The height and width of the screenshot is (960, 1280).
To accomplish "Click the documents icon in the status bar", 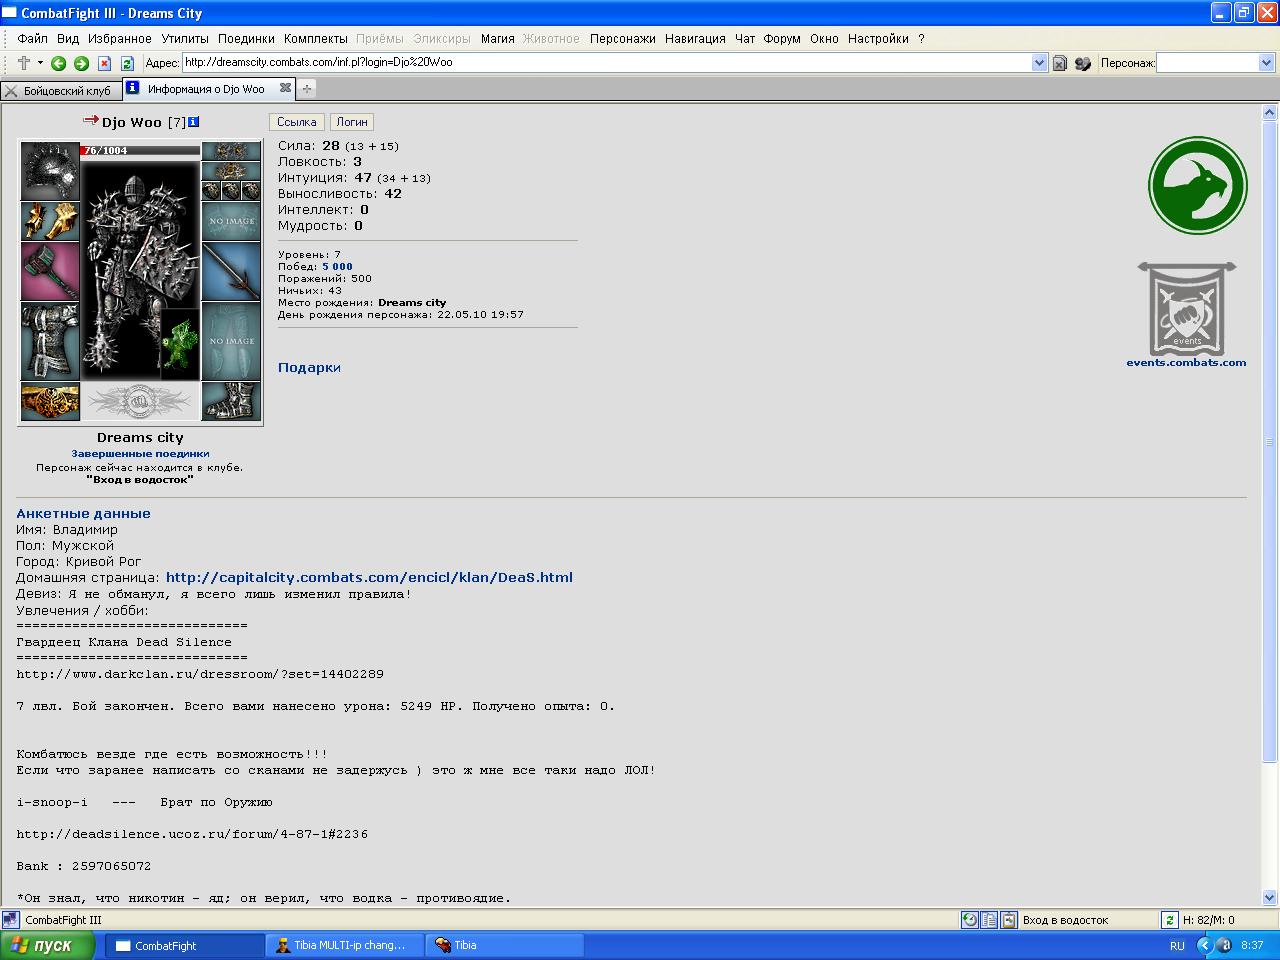I will (x=989, y=920).
